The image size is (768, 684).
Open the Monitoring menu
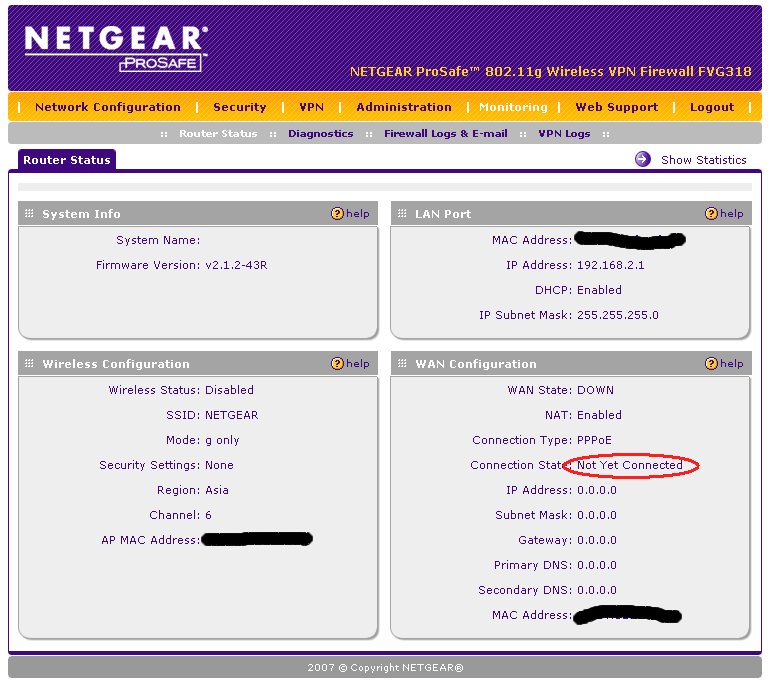tap(513, 107)
